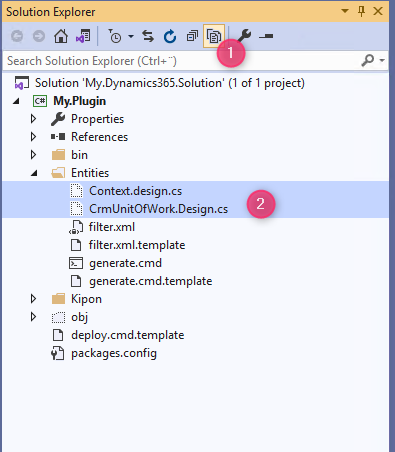
Task: Click the solution node icon
Action: click(x=21, y=83)
